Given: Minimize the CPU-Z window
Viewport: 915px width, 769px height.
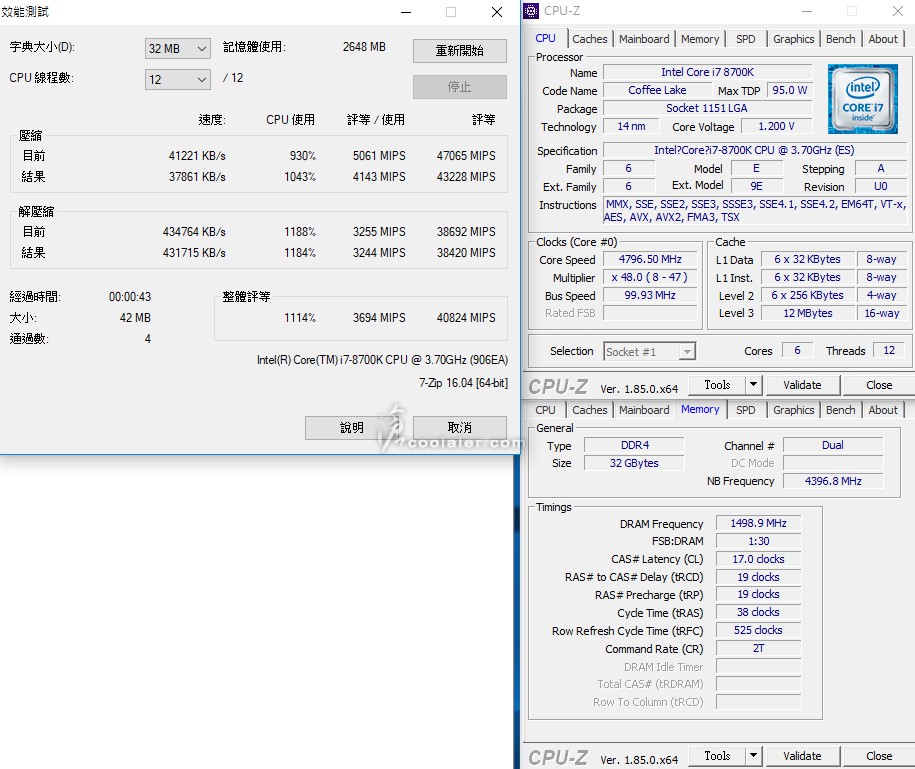Looking at the screenshot, I should (x=807, y=11).
